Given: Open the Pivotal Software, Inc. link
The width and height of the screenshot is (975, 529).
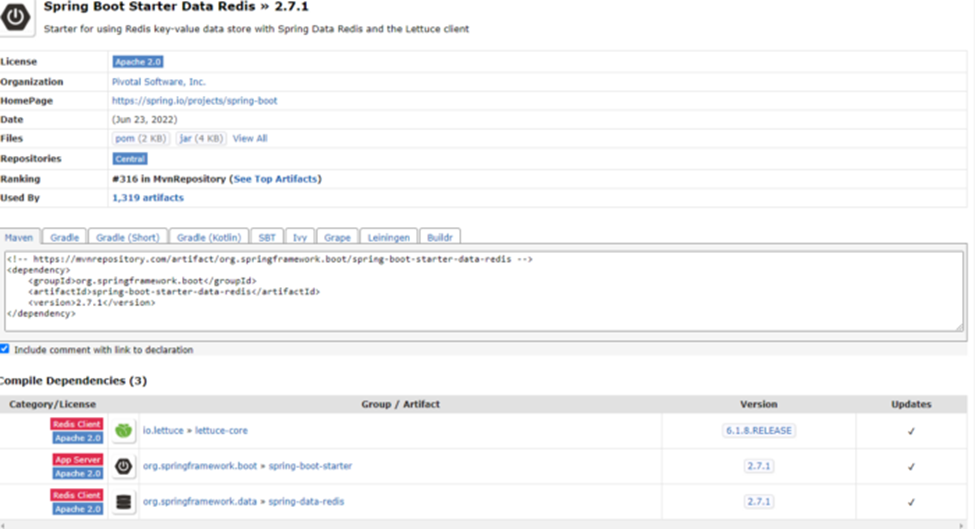Looking at the screenshot, I should click(x=159, y=82).
